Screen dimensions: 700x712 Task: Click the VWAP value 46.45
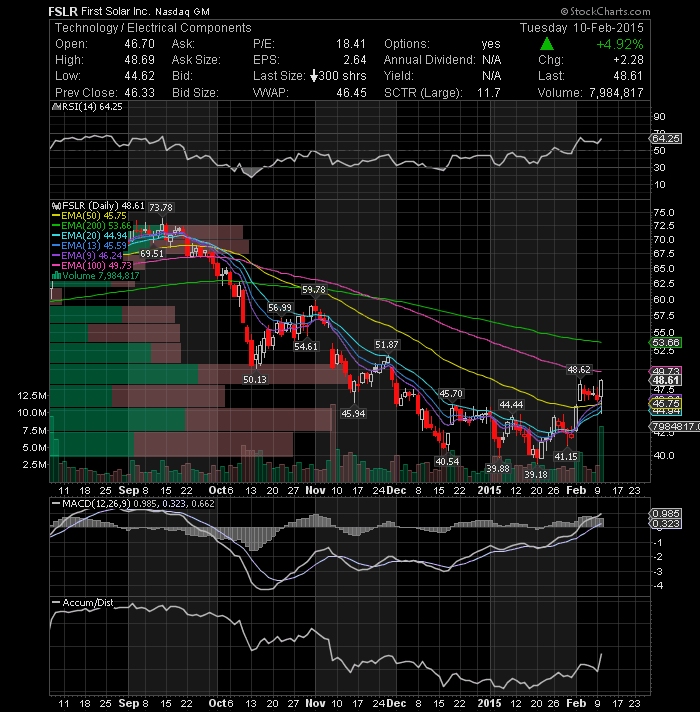351,93
